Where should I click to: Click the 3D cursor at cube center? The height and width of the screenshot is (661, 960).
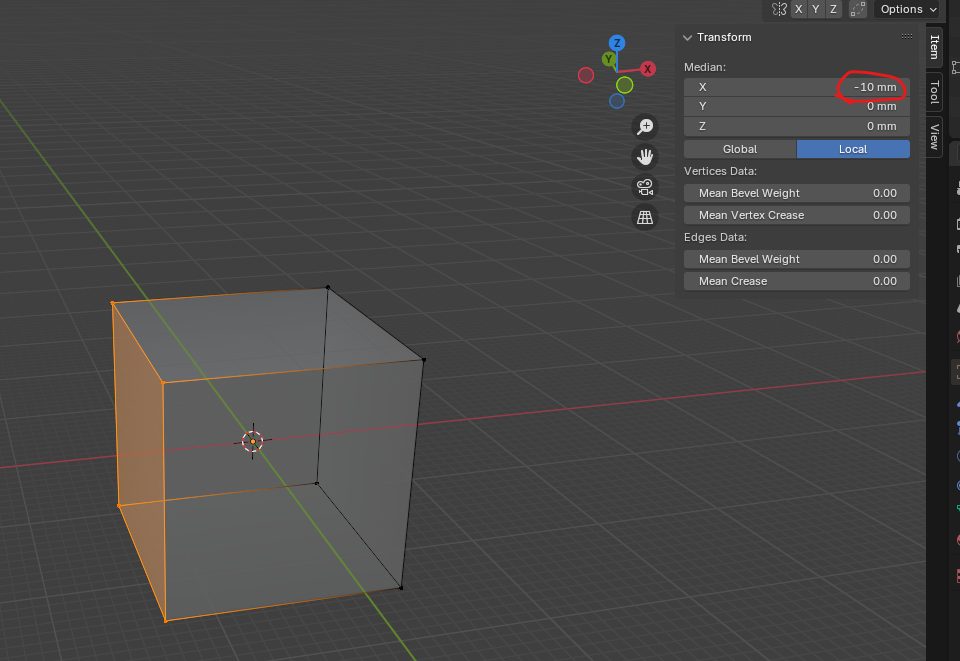[x=252, y=441]
